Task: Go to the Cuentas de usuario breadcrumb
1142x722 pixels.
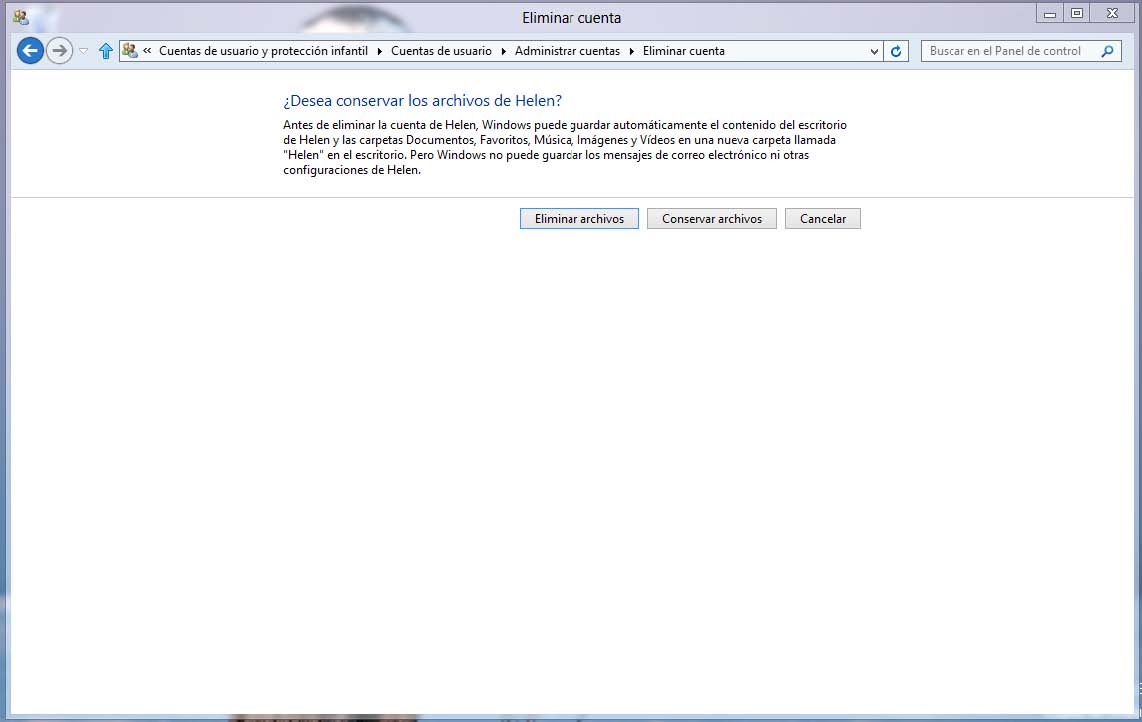Action: [441, 51]
